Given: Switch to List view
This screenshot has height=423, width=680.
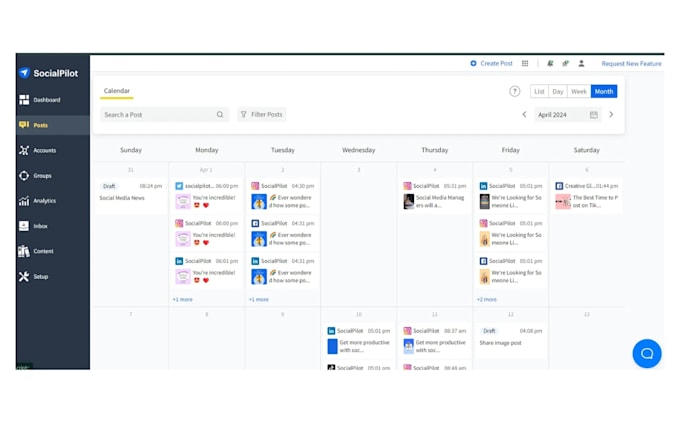Looking at the screenshot, I should (x=539, y=91).
